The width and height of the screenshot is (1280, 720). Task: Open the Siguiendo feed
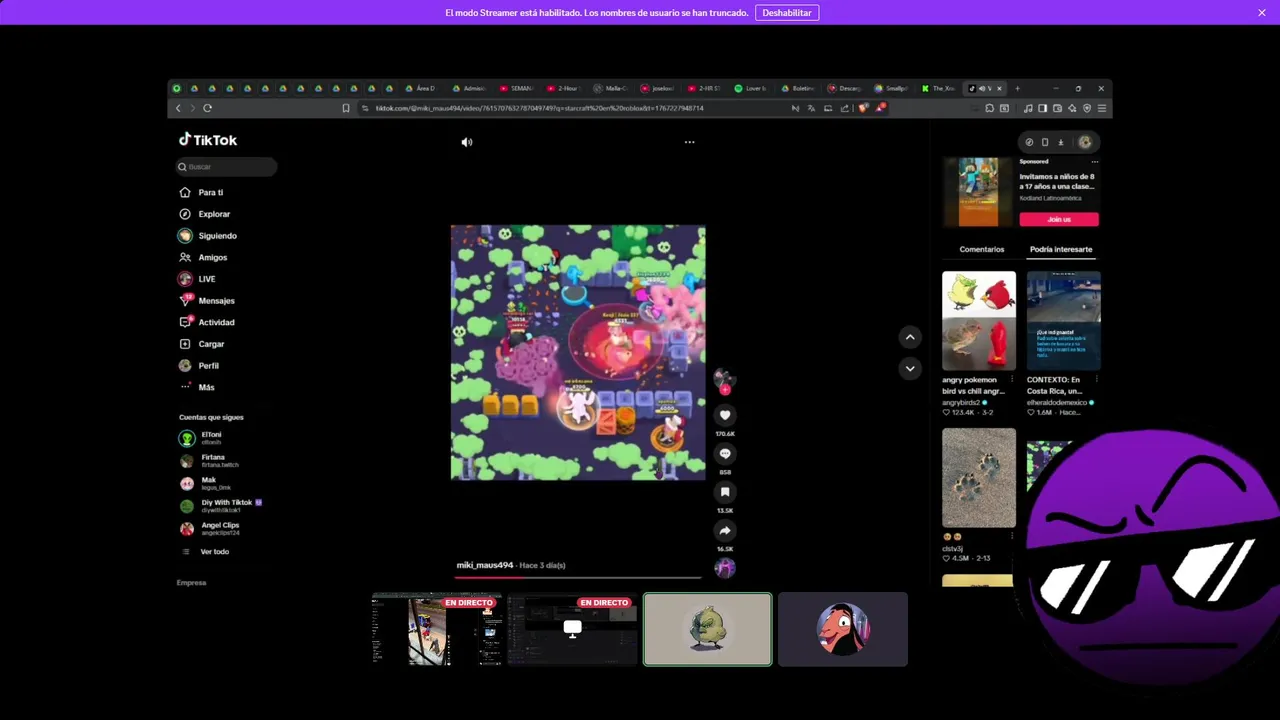pos(208,236)
